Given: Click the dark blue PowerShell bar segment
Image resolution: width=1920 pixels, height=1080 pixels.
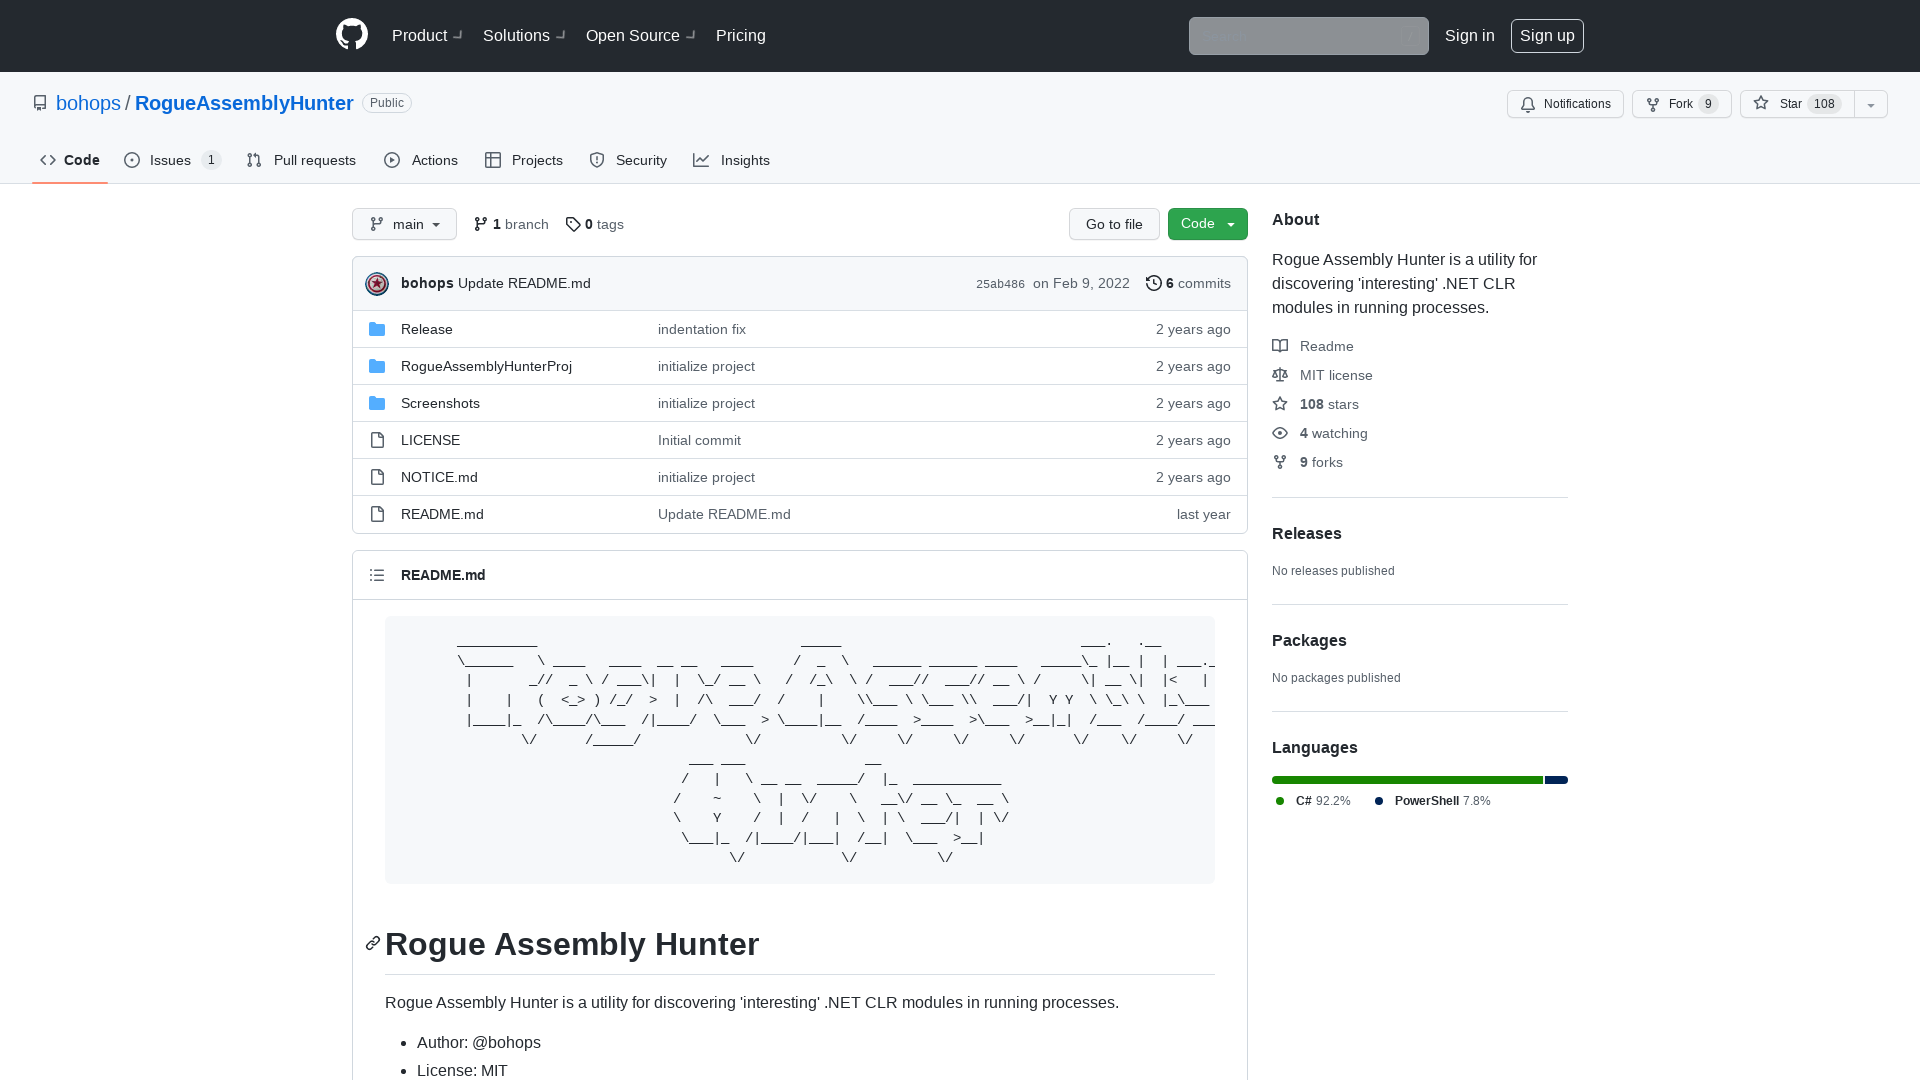Looking at the screenshot, I should (1556, 780).
